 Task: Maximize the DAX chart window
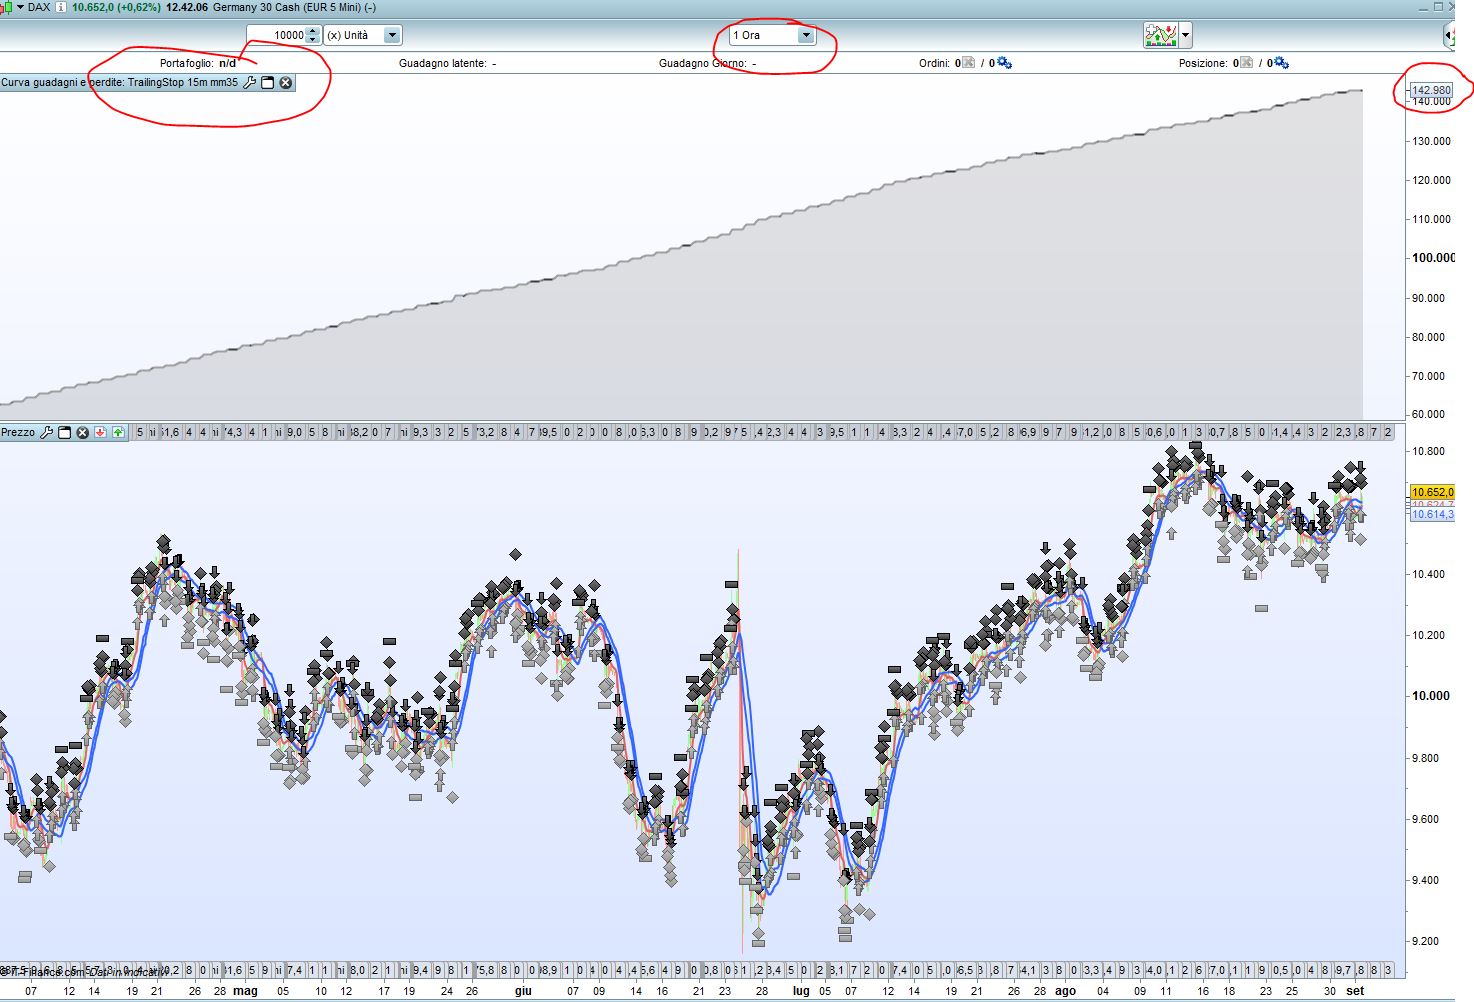(x=1438, y=6)
